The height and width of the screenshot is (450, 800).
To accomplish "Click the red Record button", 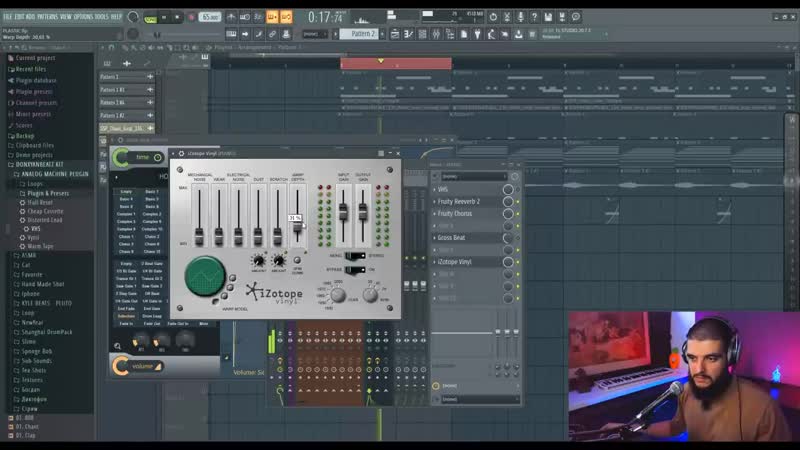I will point(191,17).
